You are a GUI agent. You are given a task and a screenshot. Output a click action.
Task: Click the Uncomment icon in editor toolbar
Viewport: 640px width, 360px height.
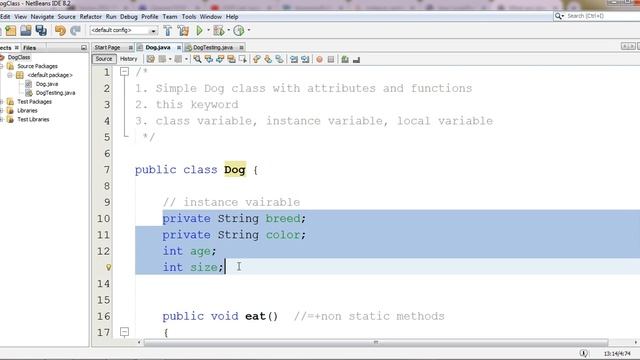pyautogui.click(x=356, y=59)
